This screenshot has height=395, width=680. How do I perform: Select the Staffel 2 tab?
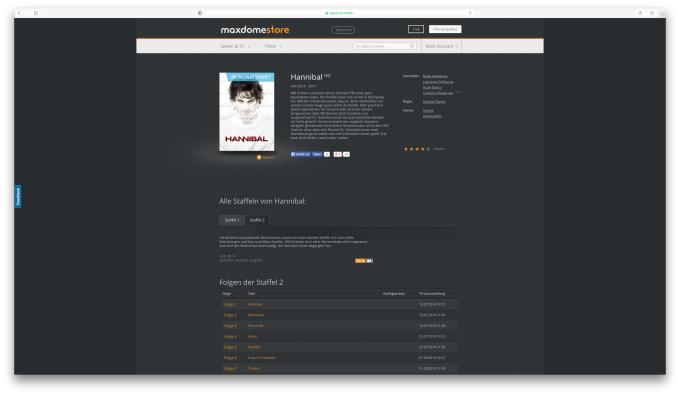pyautogui.click(x=257, y=220)
